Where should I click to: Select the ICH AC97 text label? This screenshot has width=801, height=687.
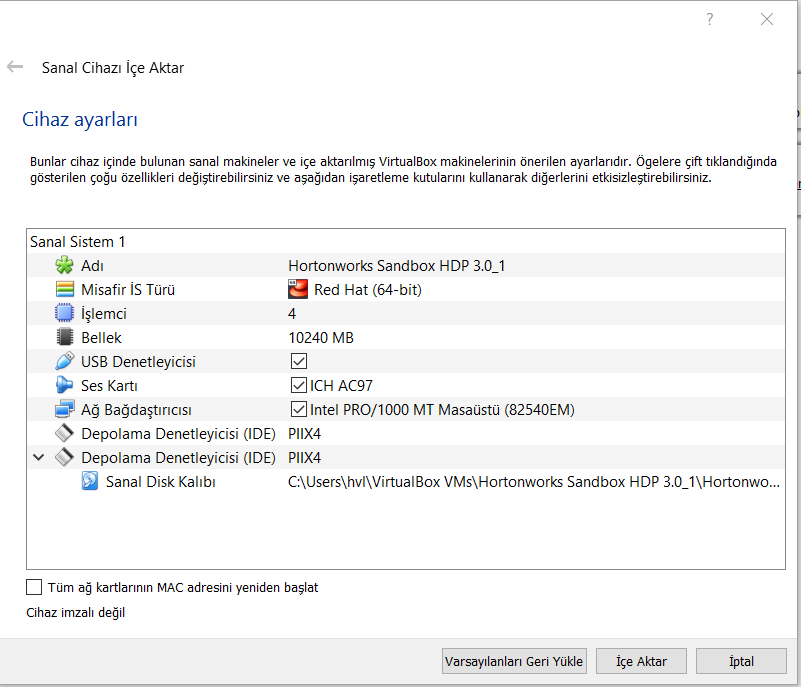tap(341, 386)
